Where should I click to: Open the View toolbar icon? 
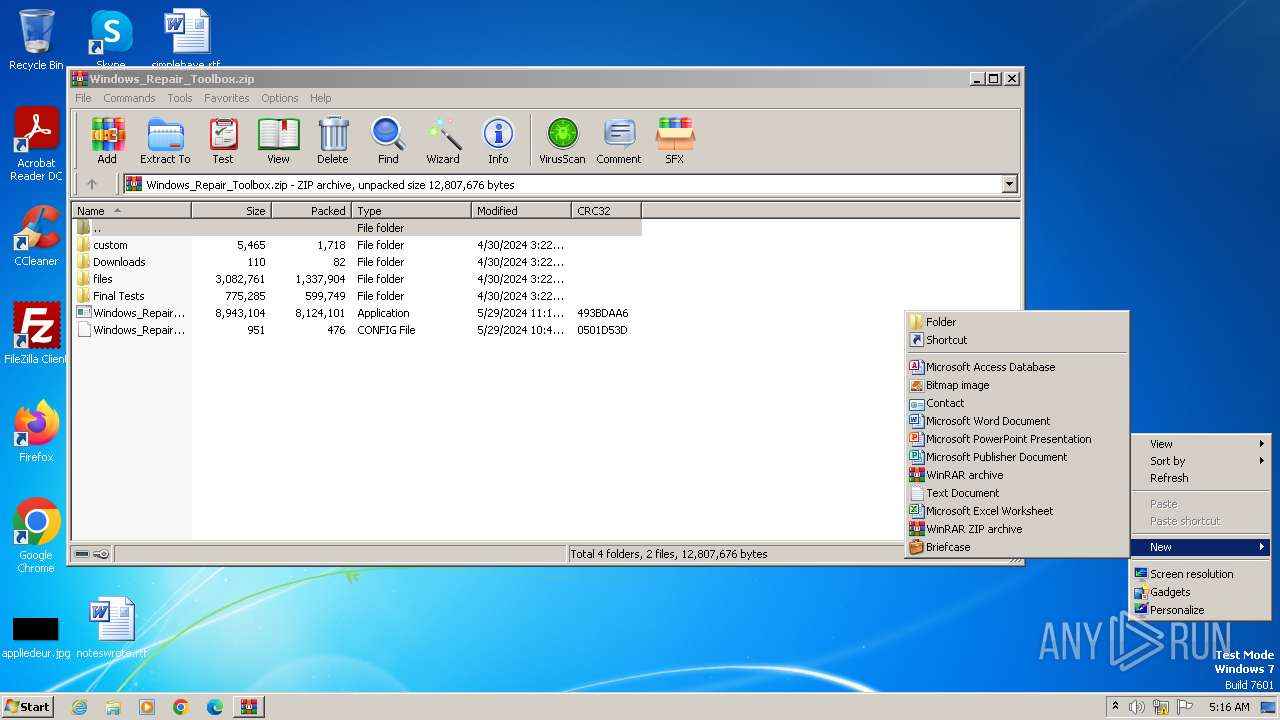point(278,141)
